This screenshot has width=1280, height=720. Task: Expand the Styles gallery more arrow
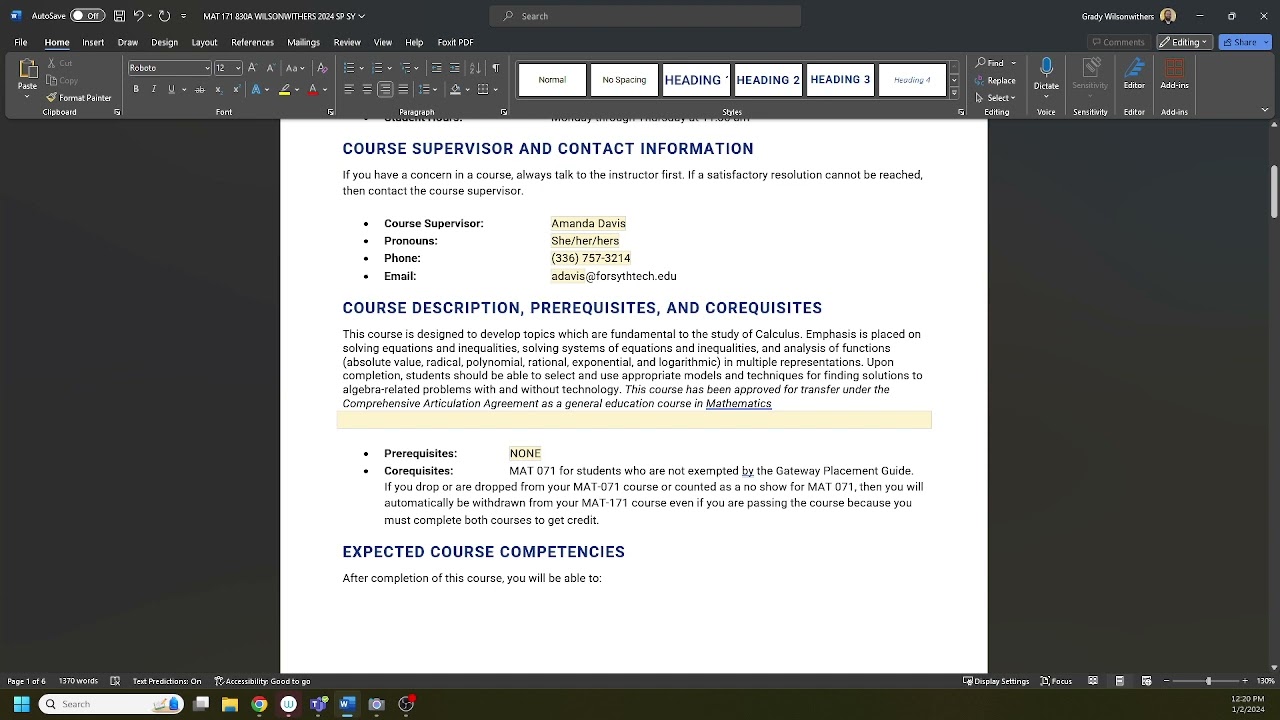tap(954, 93)
